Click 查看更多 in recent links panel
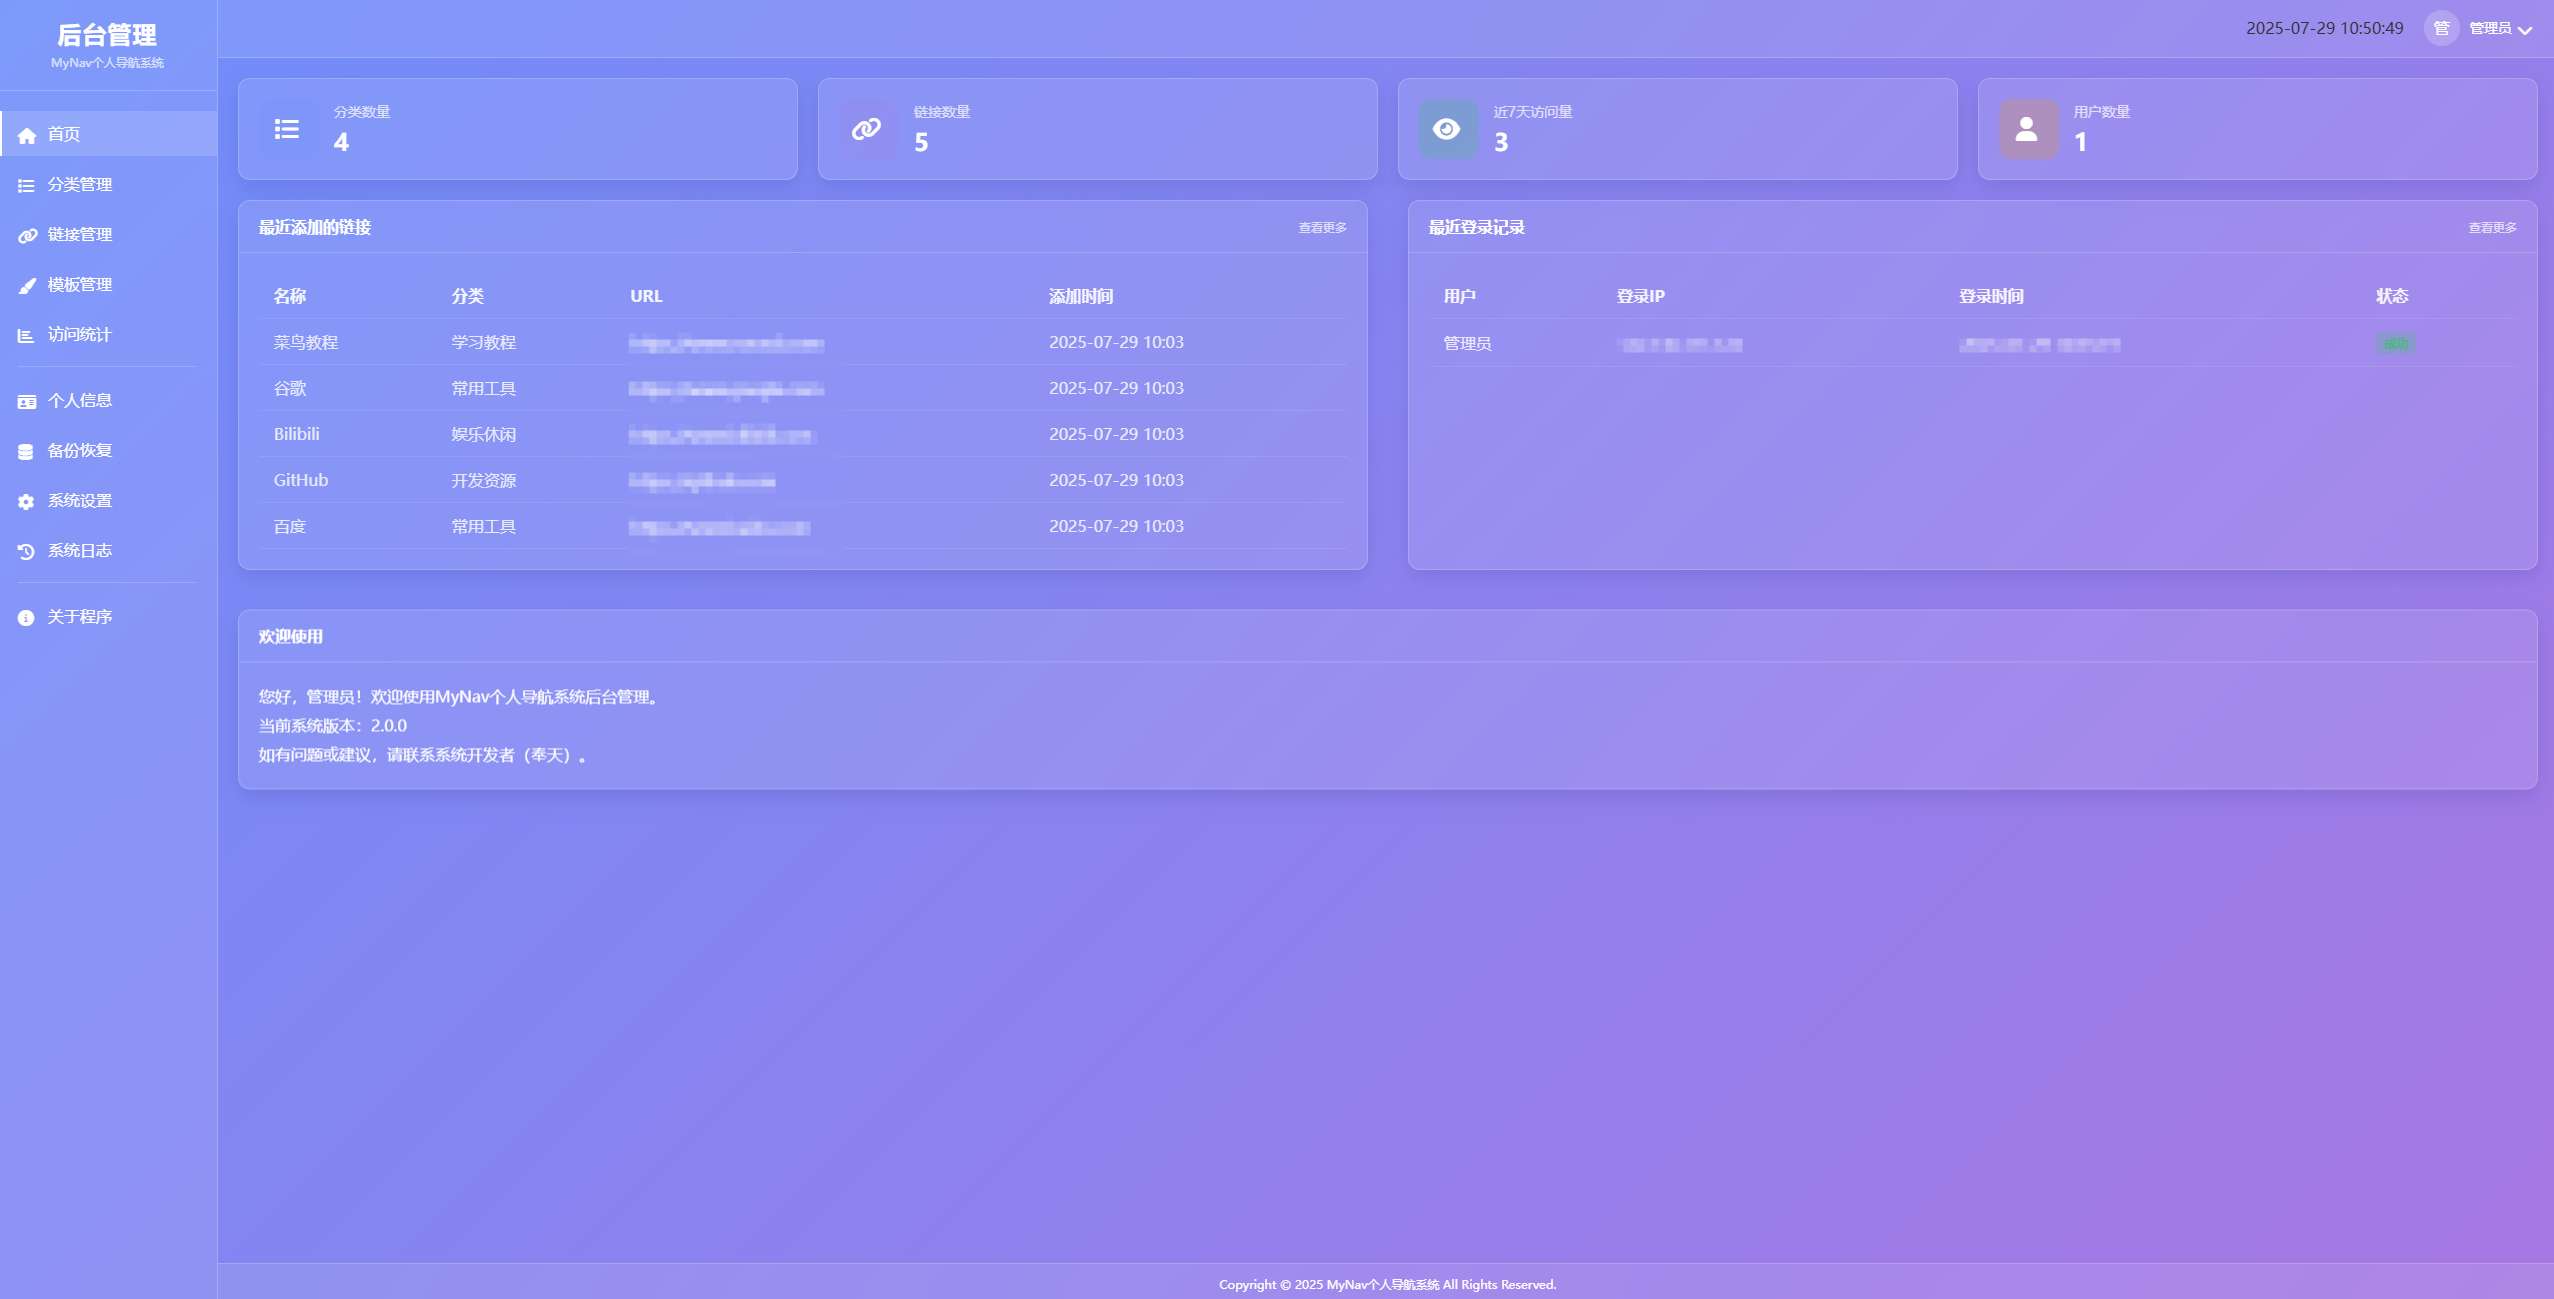Viewport: 2554px width, 1299px height. pyautogui.click(x=1322, y=228)
